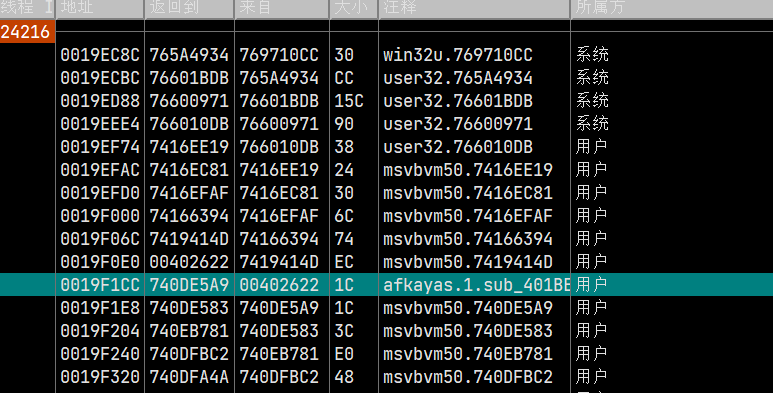Click from-address 769710CC cell

point(279,55)
